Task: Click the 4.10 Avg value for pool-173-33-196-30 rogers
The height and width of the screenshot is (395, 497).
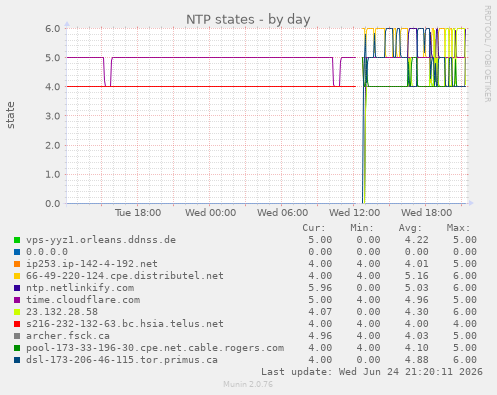Action: 417,348
